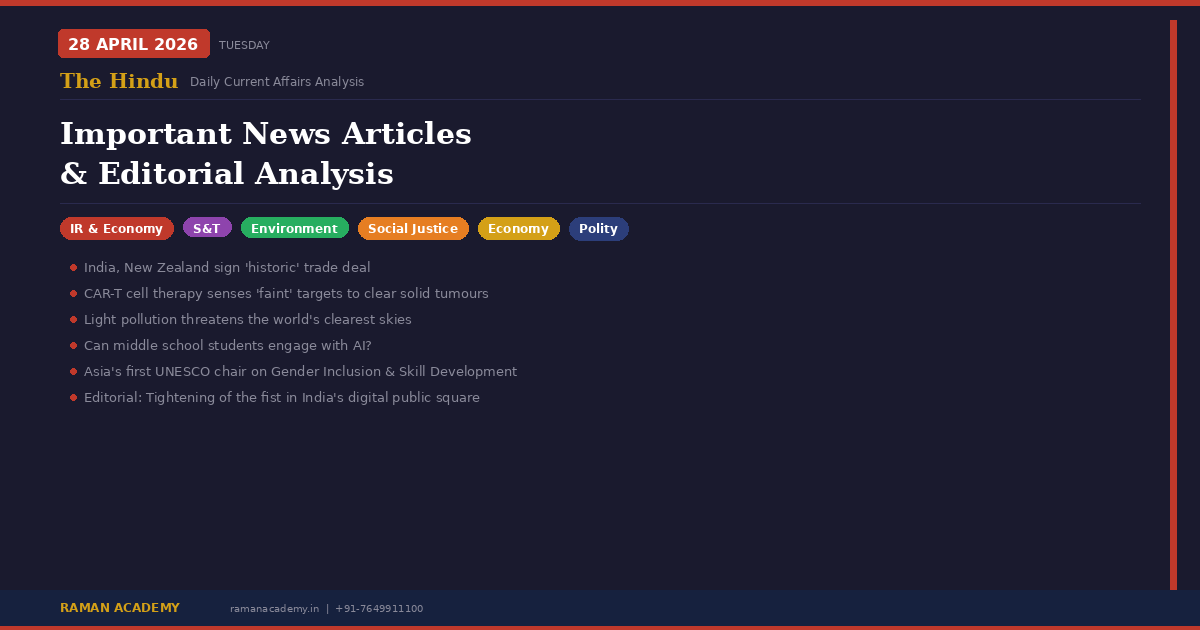1200x630 pixels.
Task: Click the RAMAN ACADEMY footer name
Action: (120, 608)
